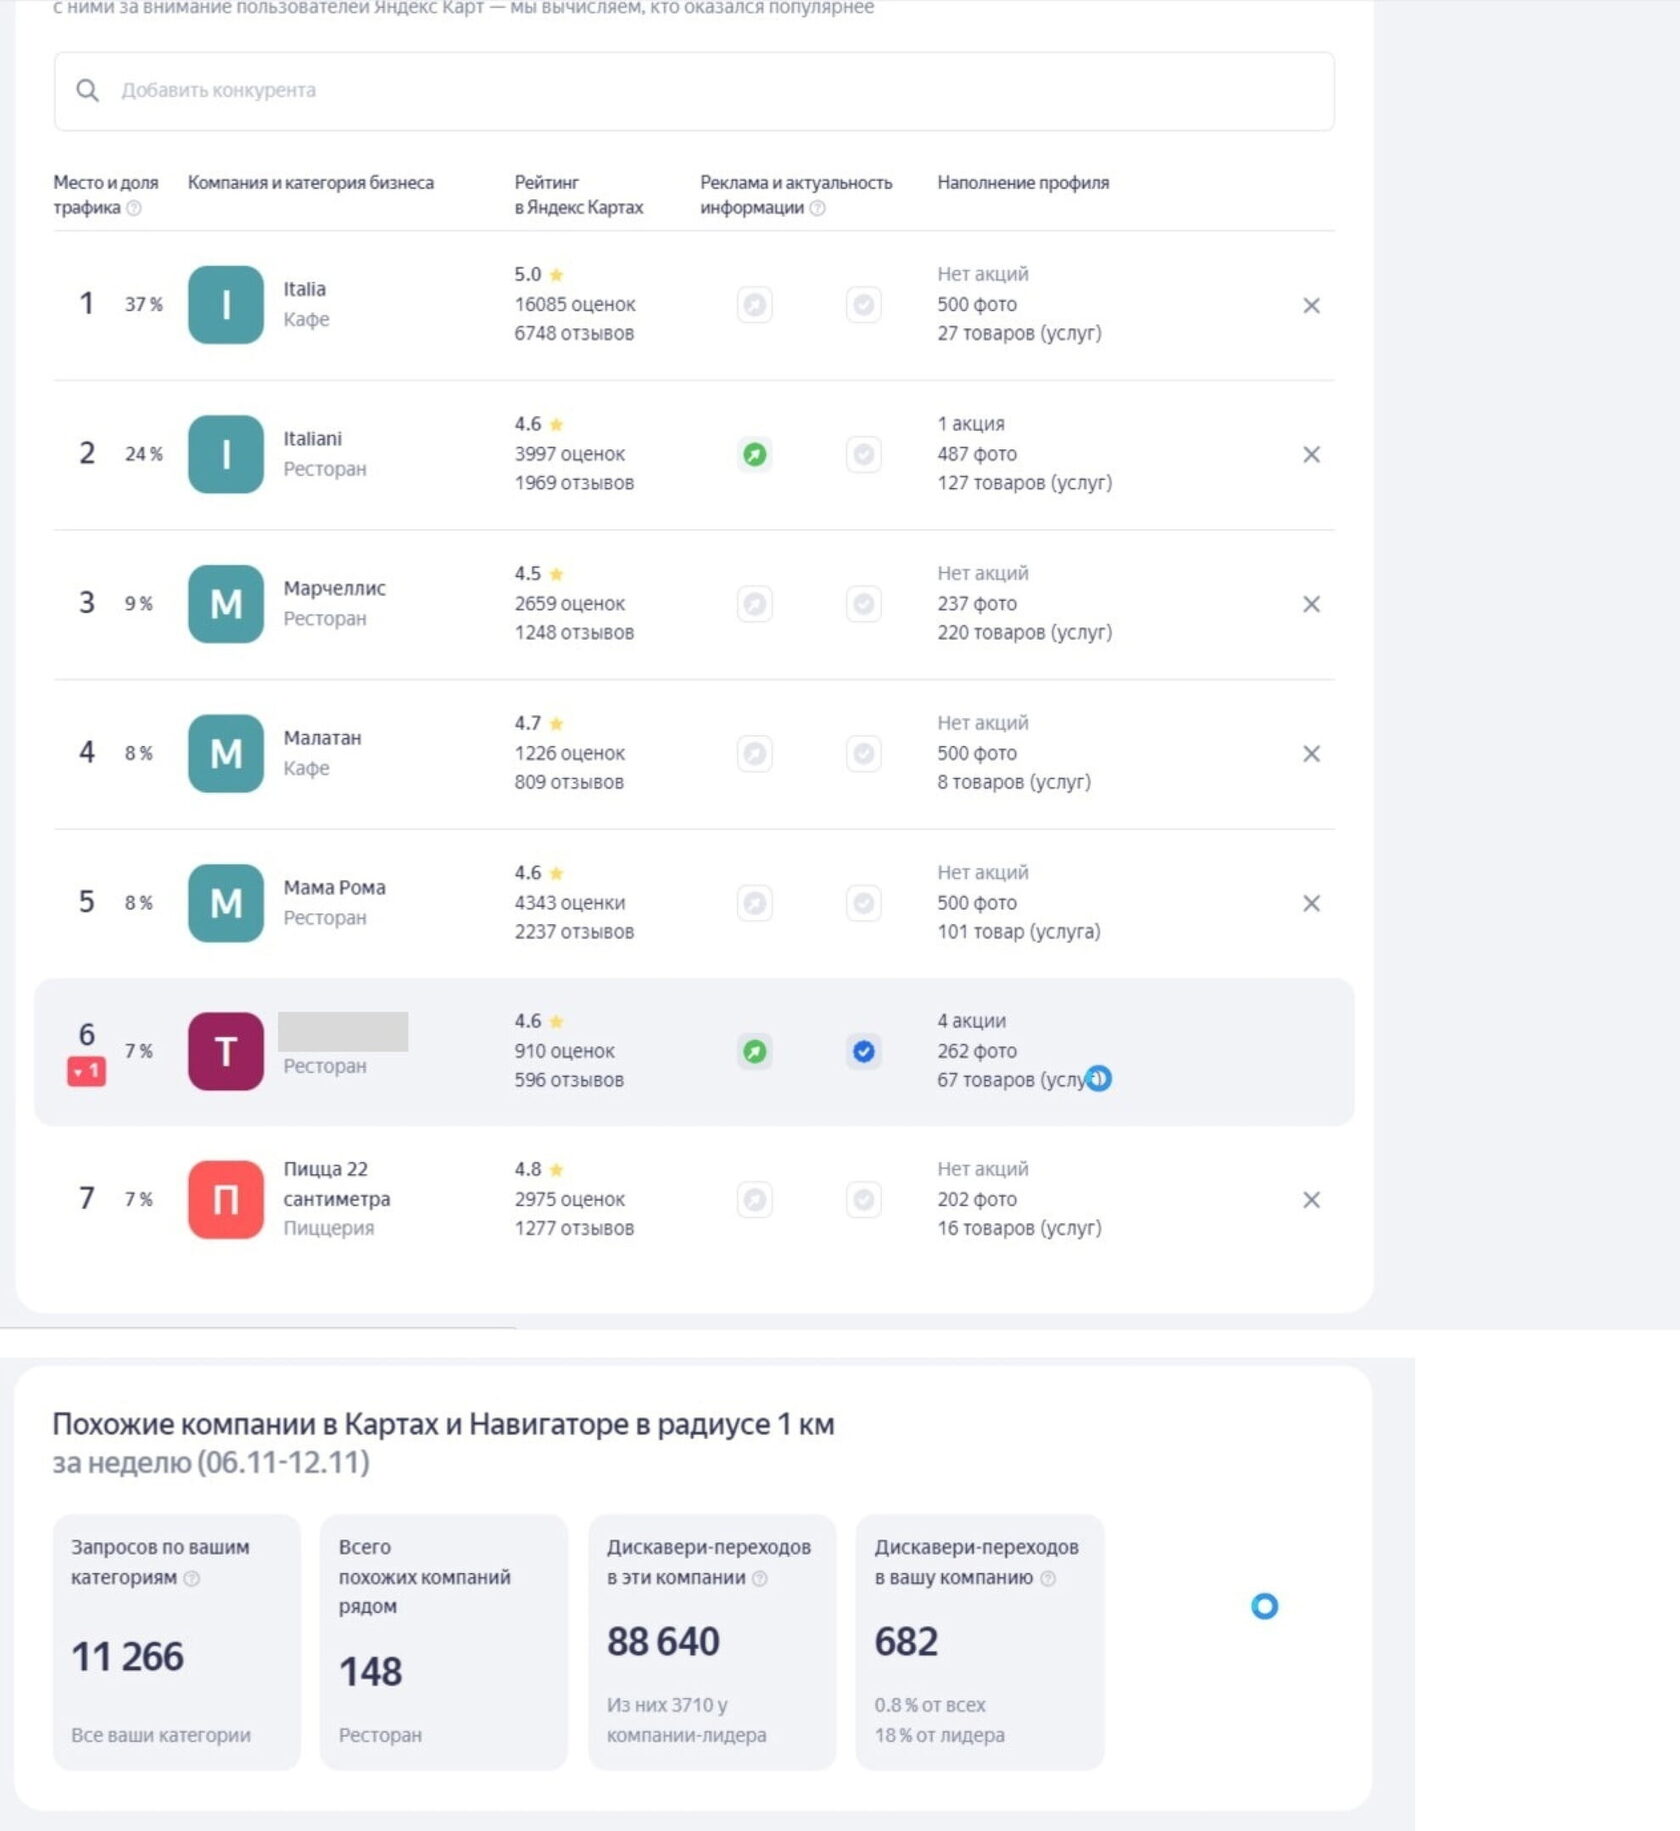Open help icon on 'Дискавери-переходов в вашу компанию'
The image size is (1680, 1831).
click(x=1048, y=1578)
